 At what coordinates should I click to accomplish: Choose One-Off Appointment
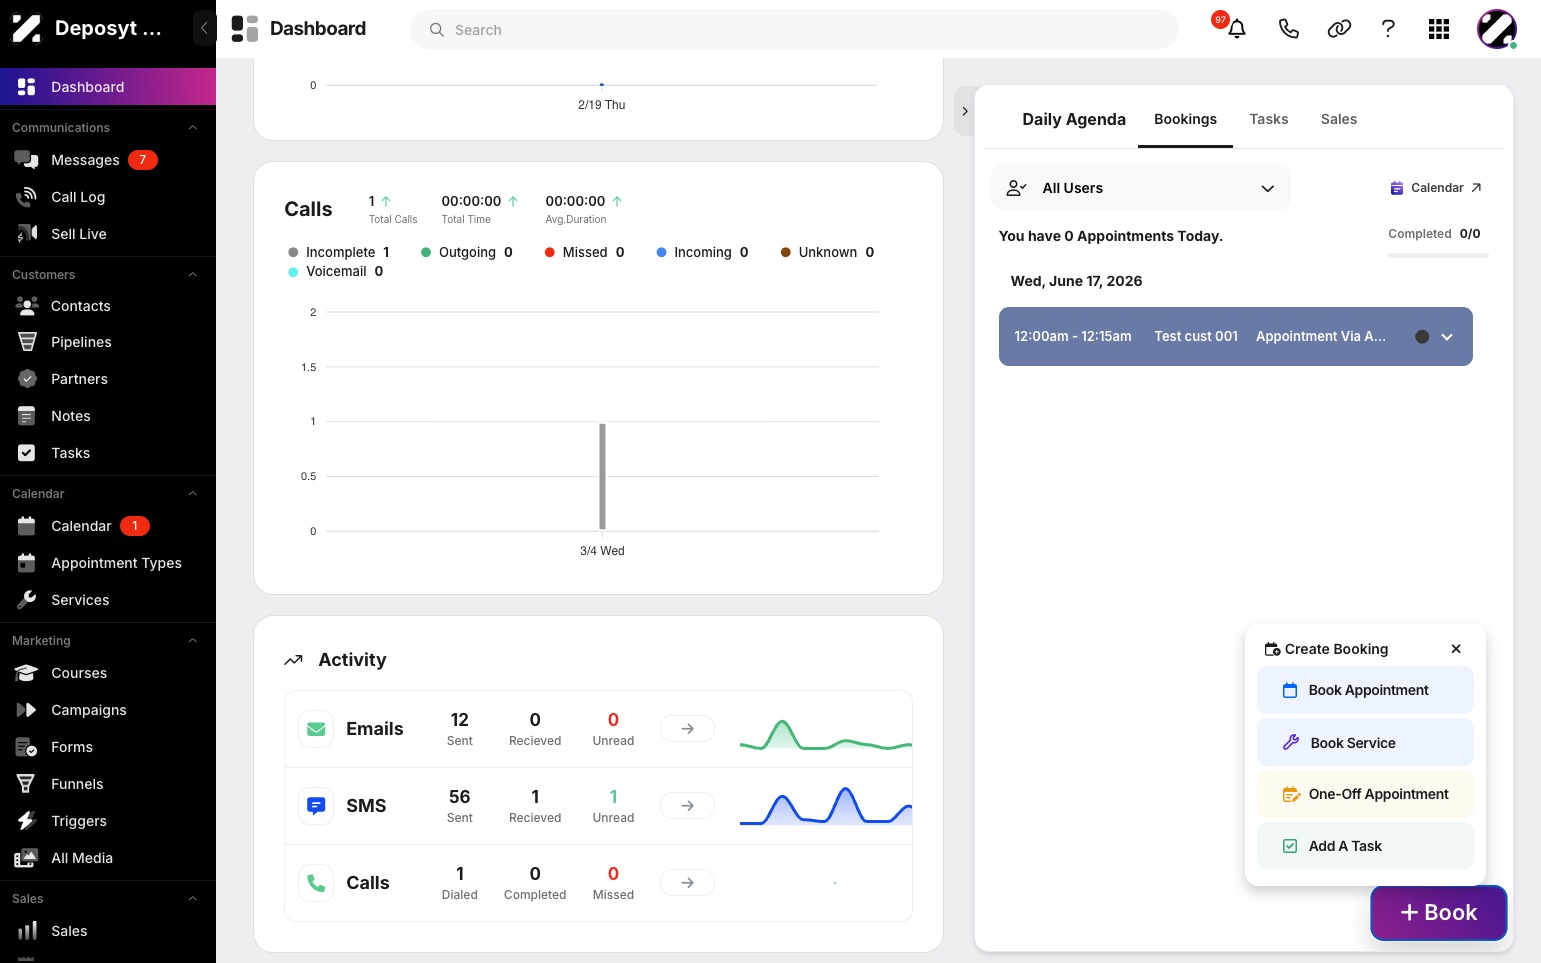1365,794
